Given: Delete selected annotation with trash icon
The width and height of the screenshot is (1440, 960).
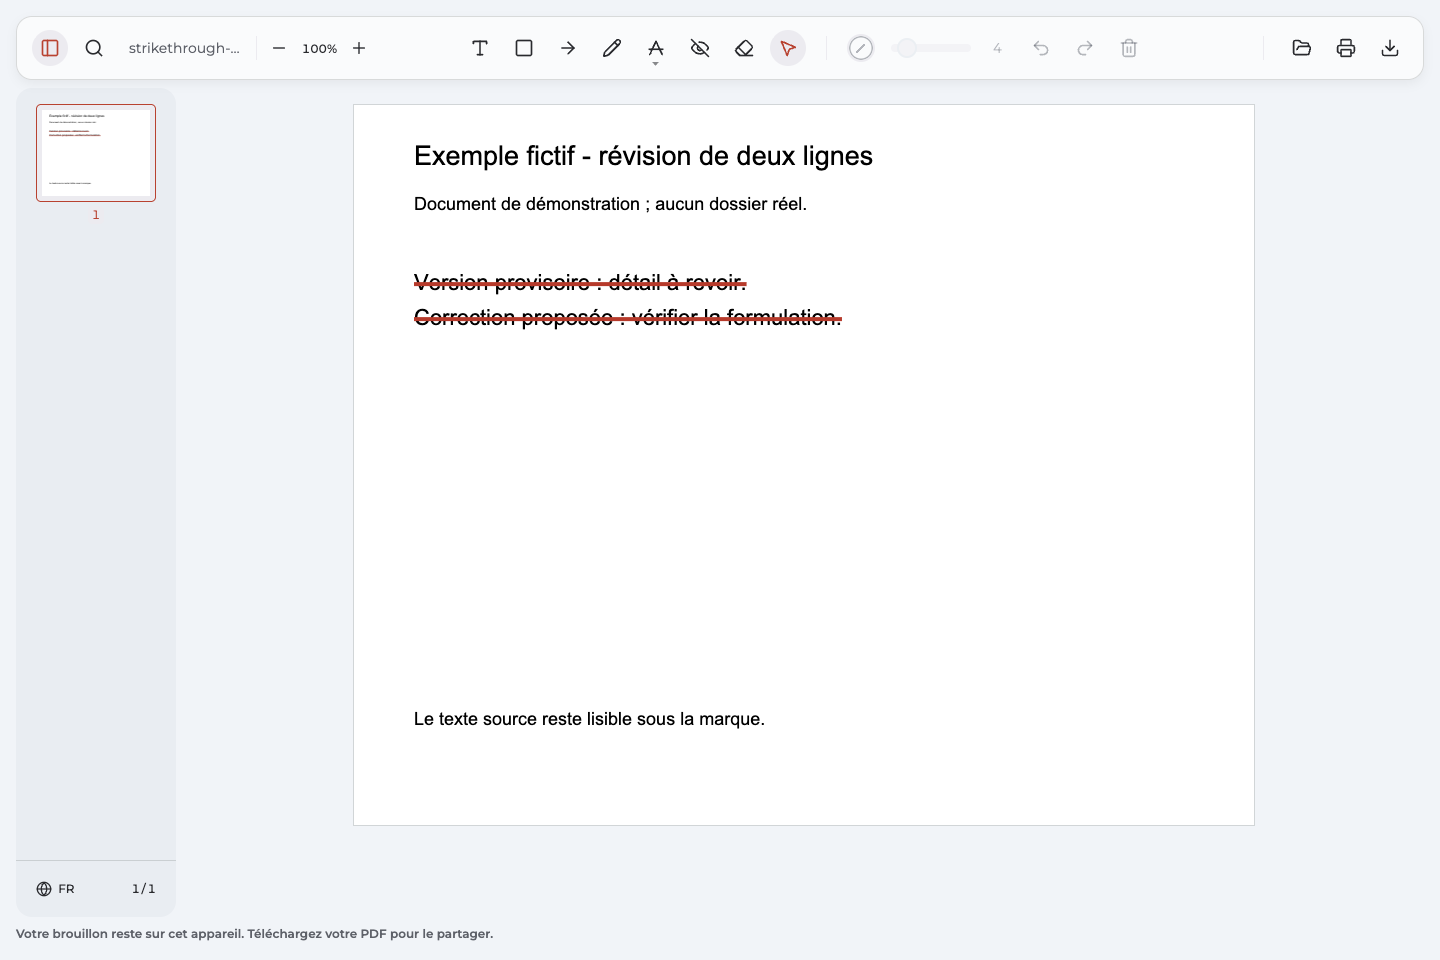Looking at the screenshot, I should [x=1129, y=48].
